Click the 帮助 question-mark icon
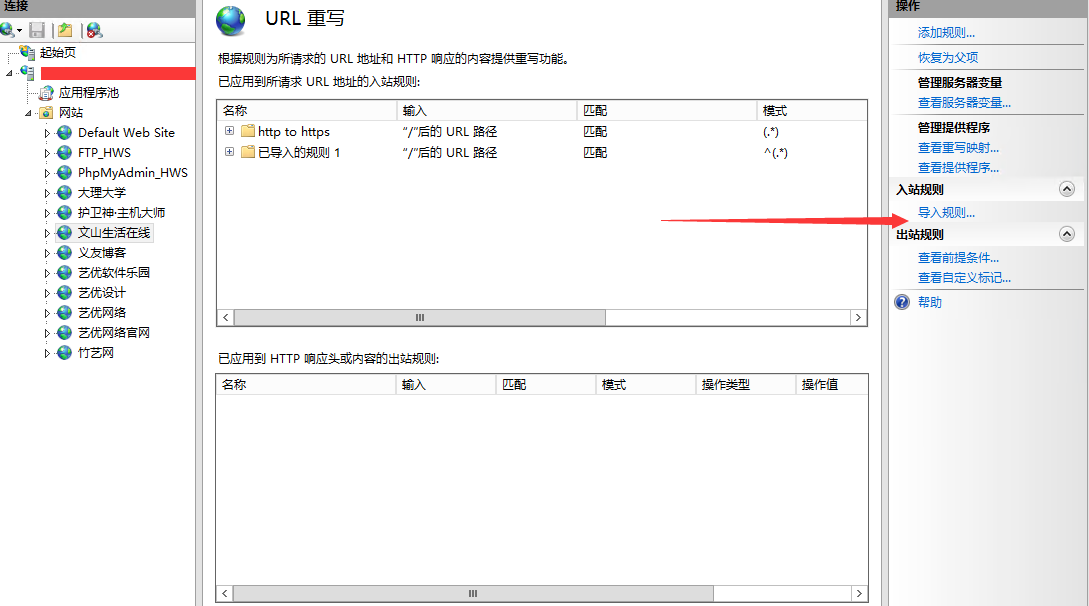Viewport: 1089px width, 606px height. (900, 301)
